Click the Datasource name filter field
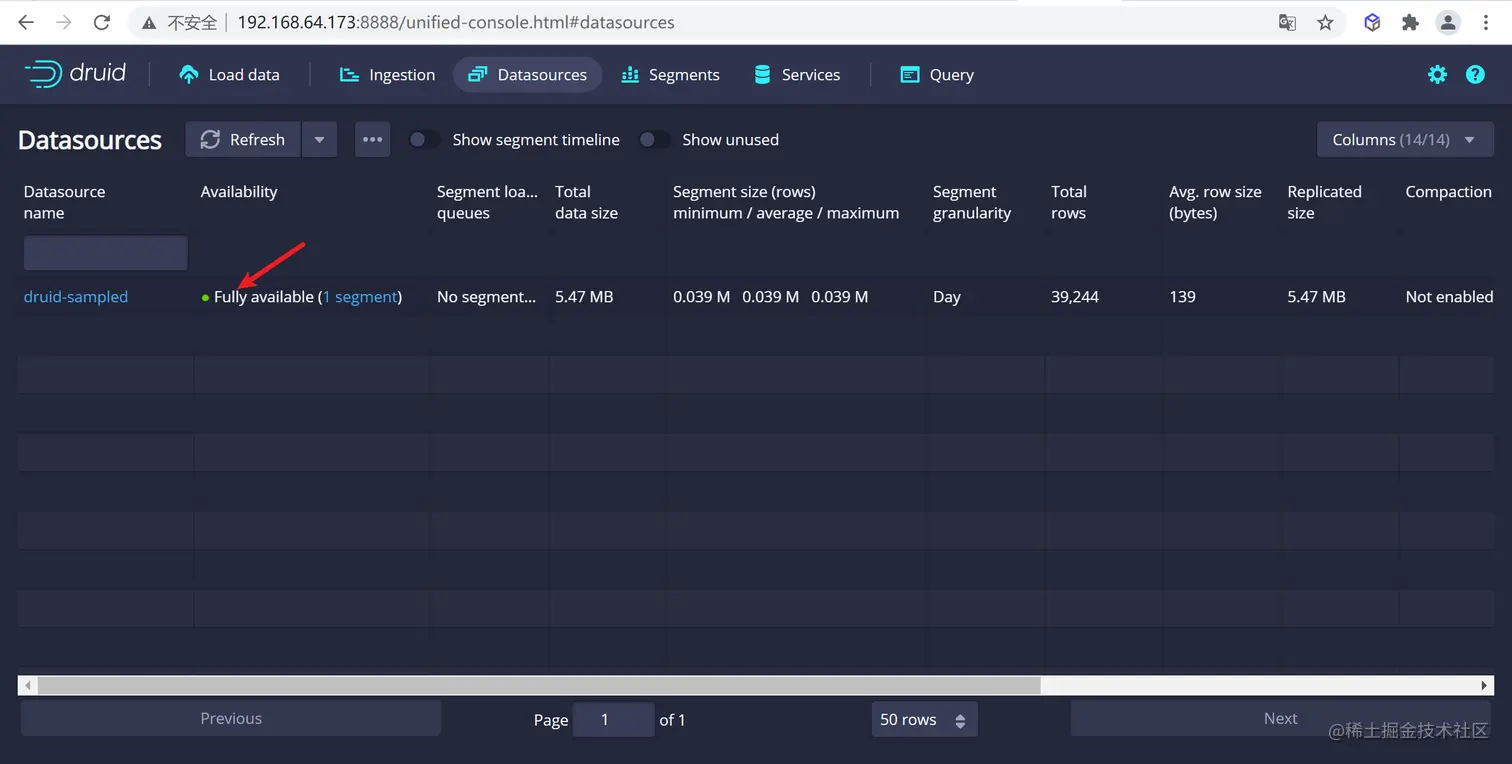Screen dimensions: 1512x764 105,253
